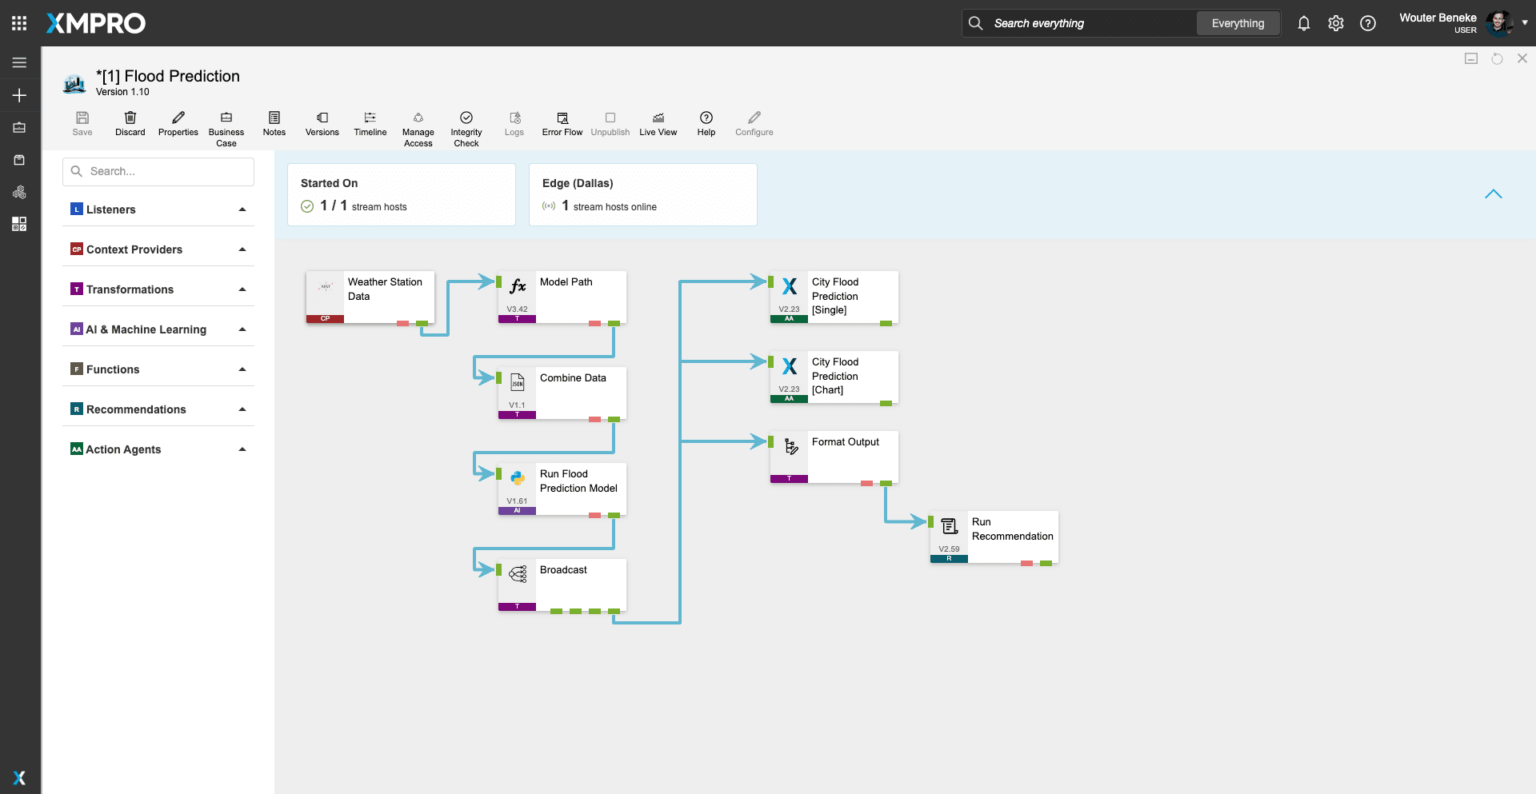Open the Everything search scope dropdown

1238,23
